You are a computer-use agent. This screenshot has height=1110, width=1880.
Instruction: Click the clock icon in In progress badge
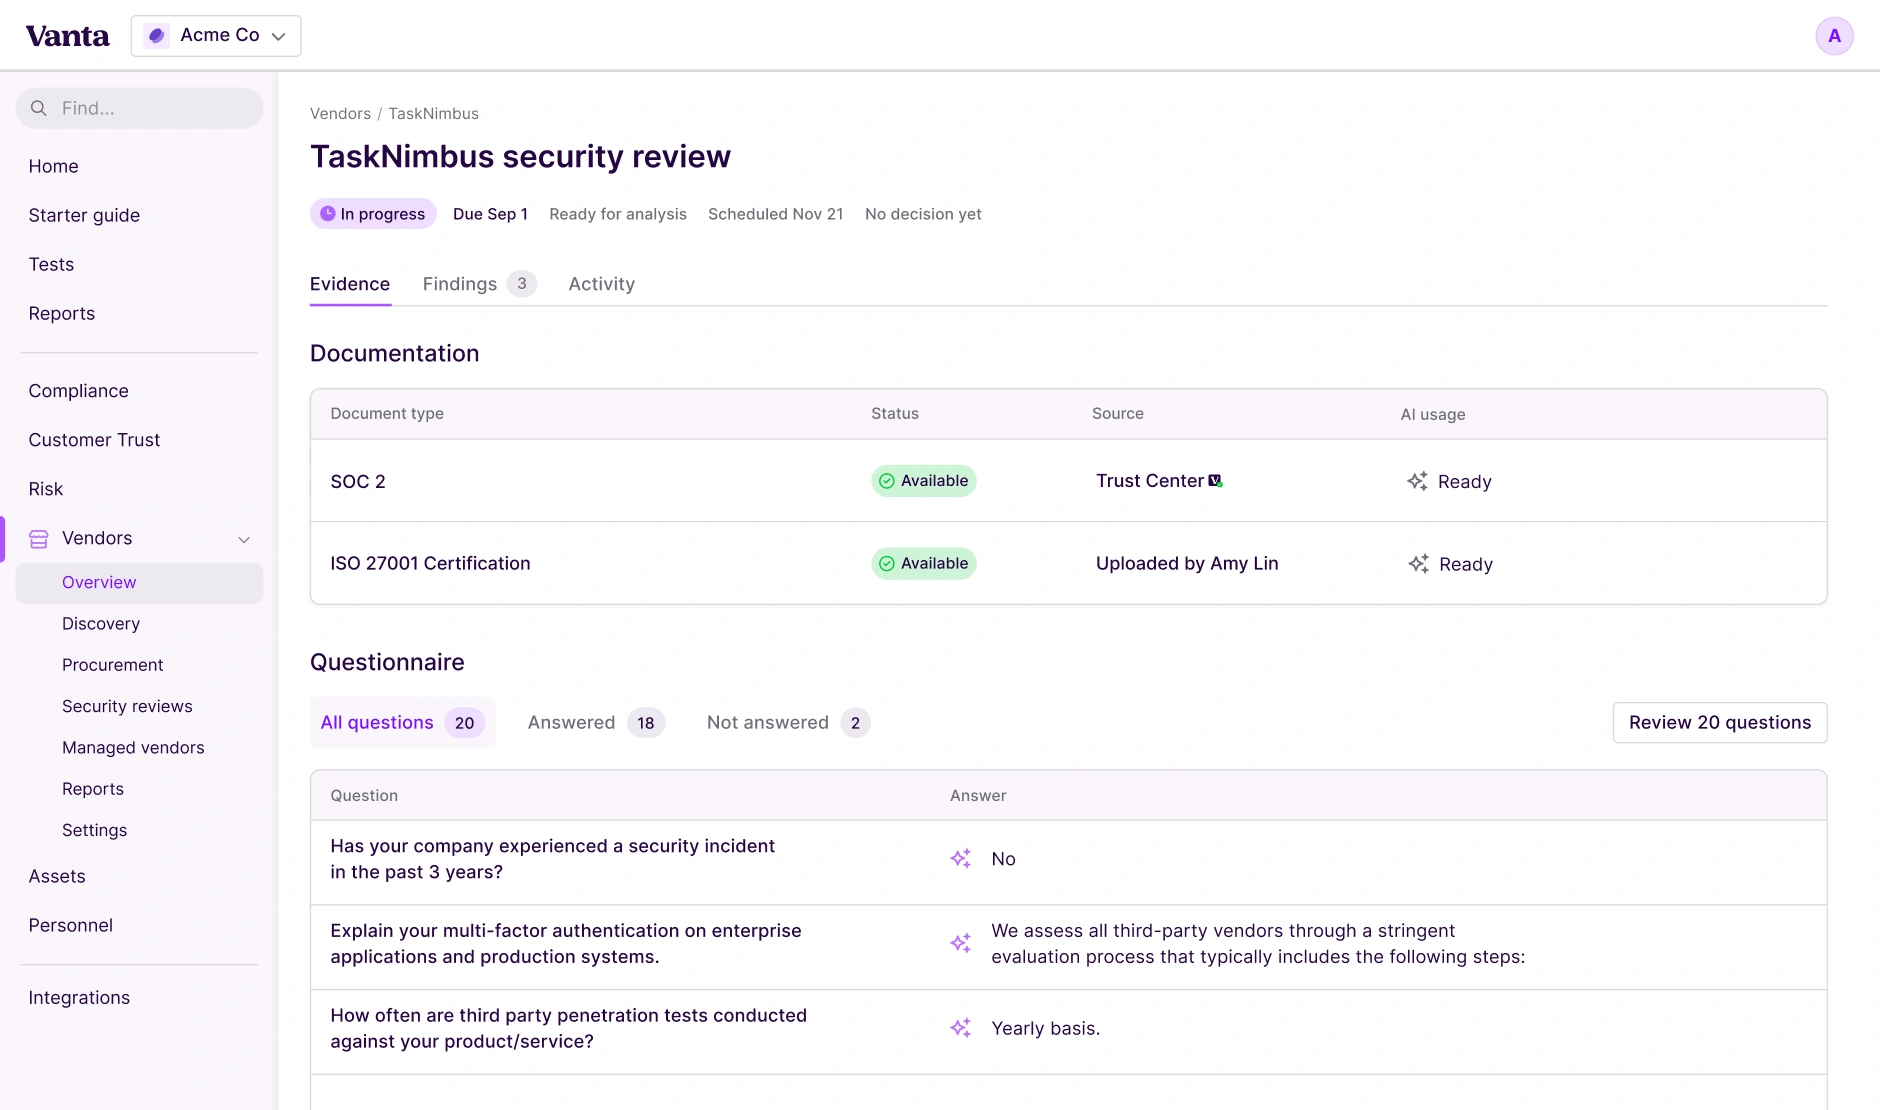pyautogui.click(x=327, y=214)
